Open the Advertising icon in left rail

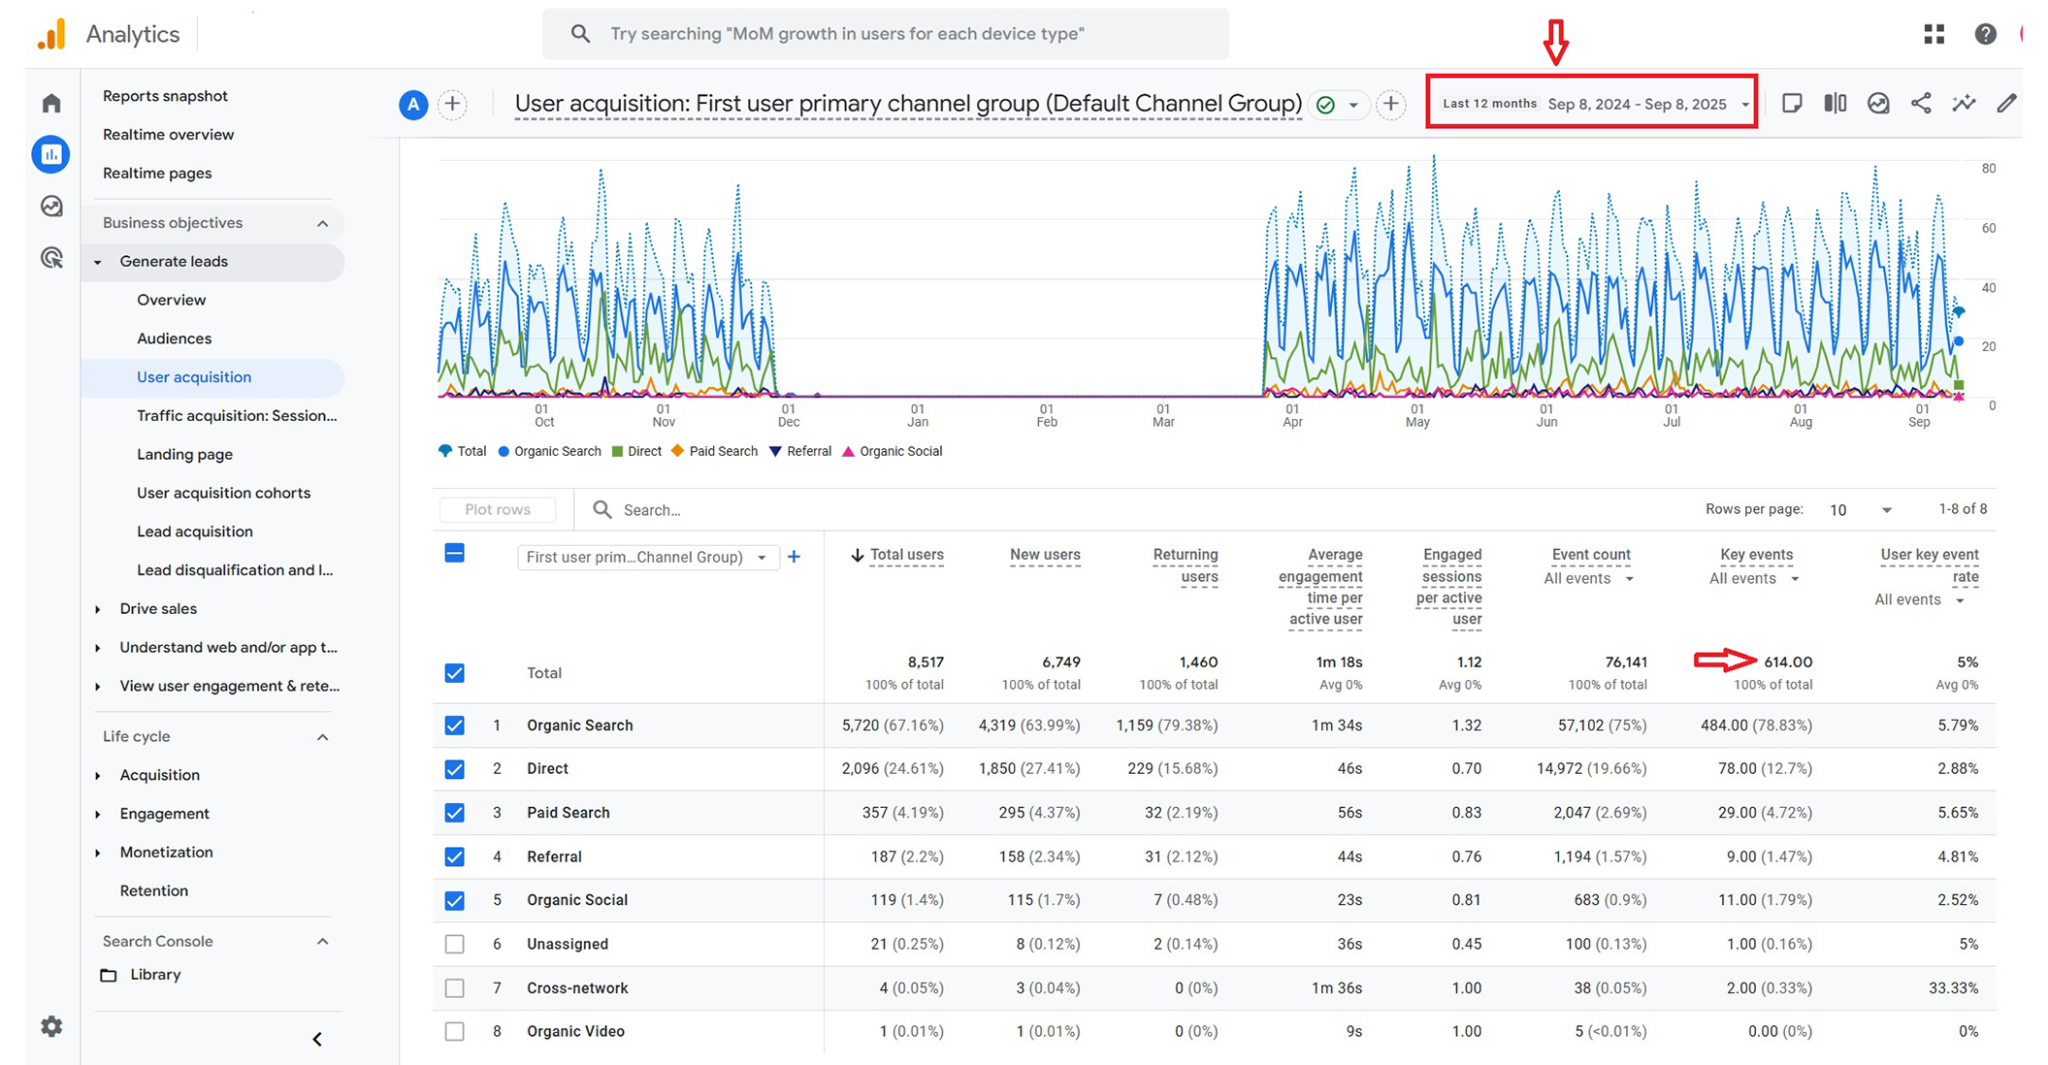point(51,258)
